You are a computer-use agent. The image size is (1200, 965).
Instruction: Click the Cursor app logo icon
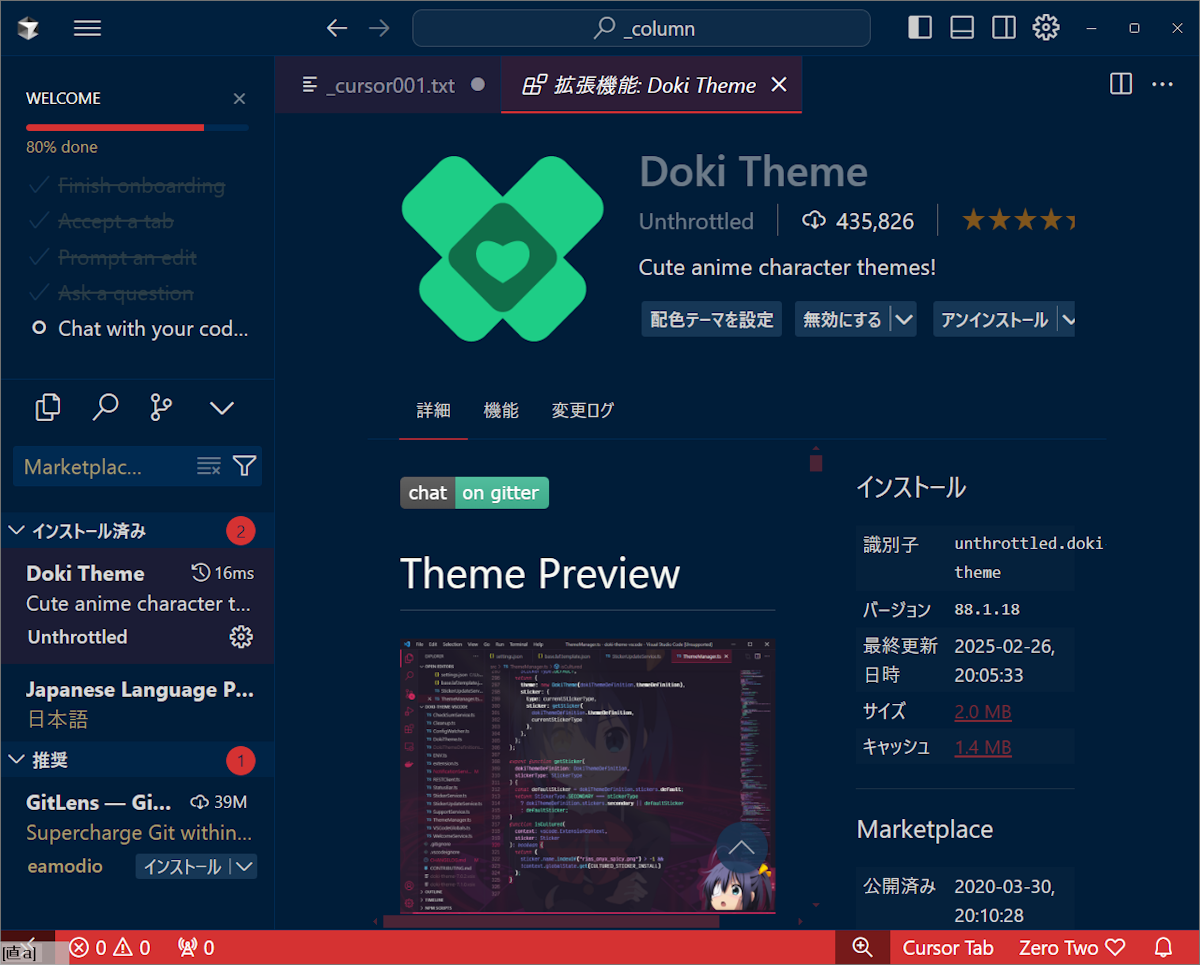pyautogui.click(x=28, y=28)
